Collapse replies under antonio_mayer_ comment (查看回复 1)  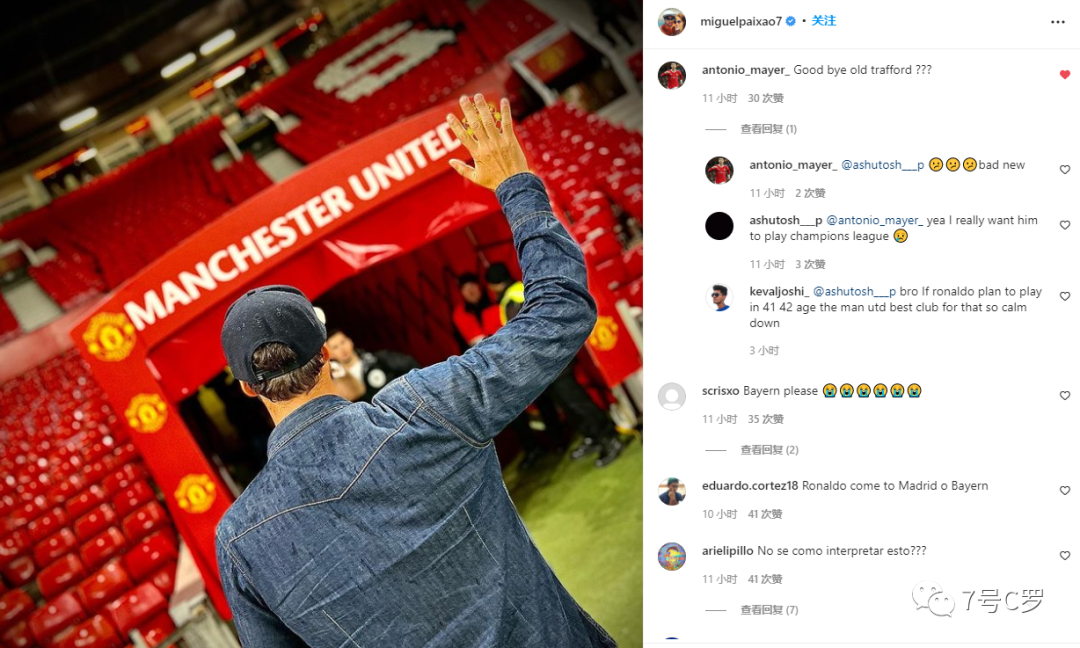click(768, 129)
